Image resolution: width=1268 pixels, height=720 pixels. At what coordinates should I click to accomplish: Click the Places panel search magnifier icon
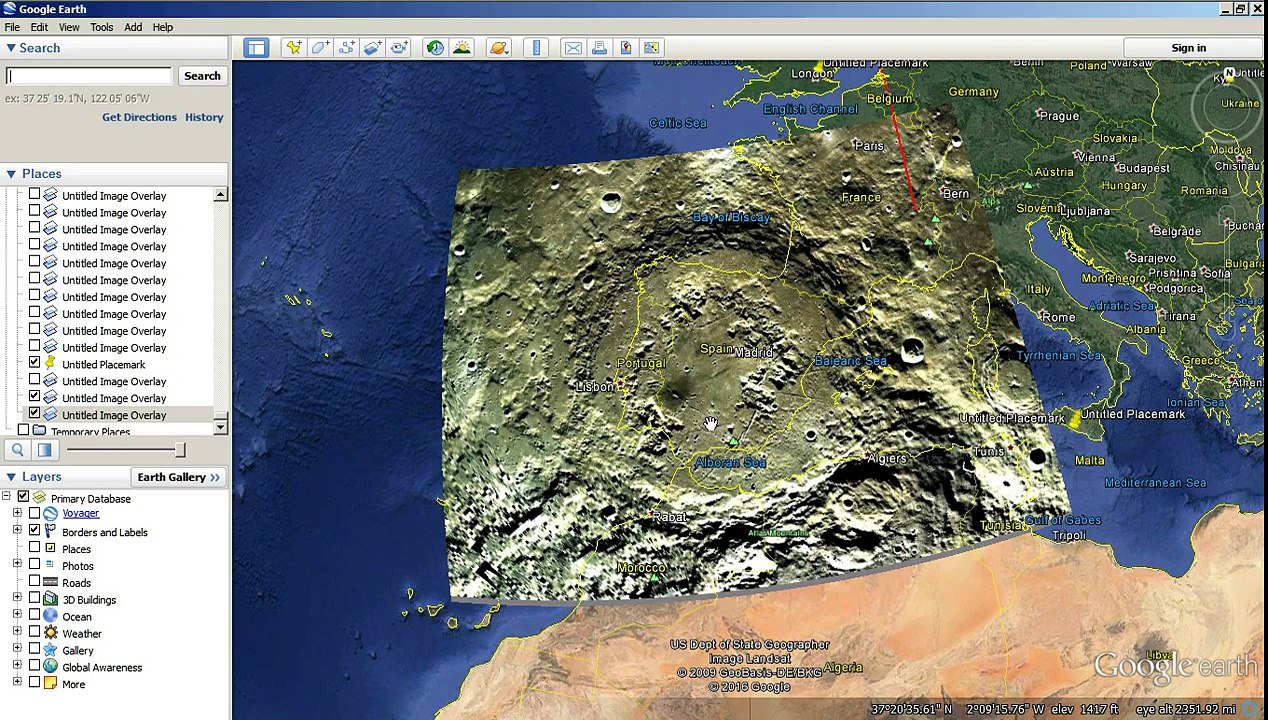(17, 451)
